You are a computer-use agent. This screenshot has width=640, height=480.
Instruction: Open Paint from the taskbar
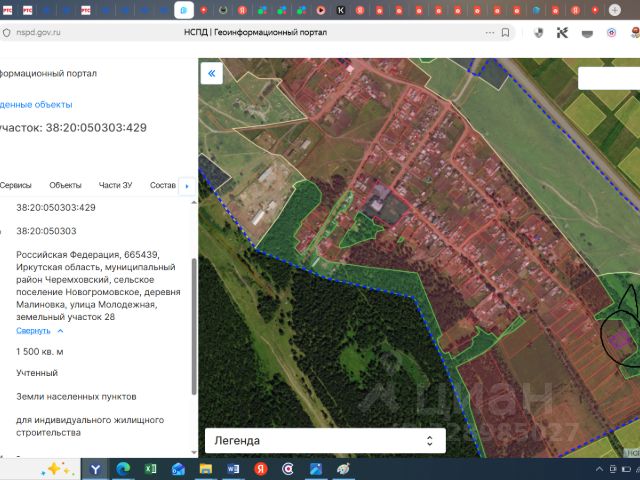click(x=343, y=469)
